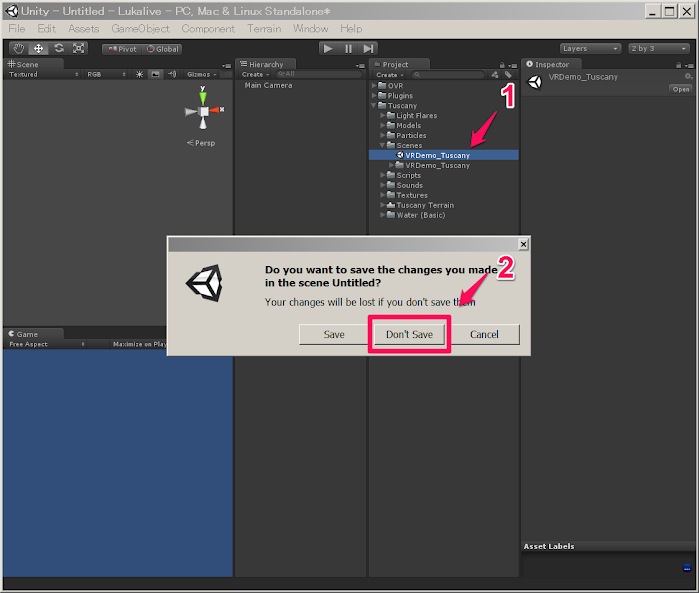The width and height of the screenshot is (699, 593).
Task: Open the 2 by 3 layout dropdown
Action: [658, 49]
